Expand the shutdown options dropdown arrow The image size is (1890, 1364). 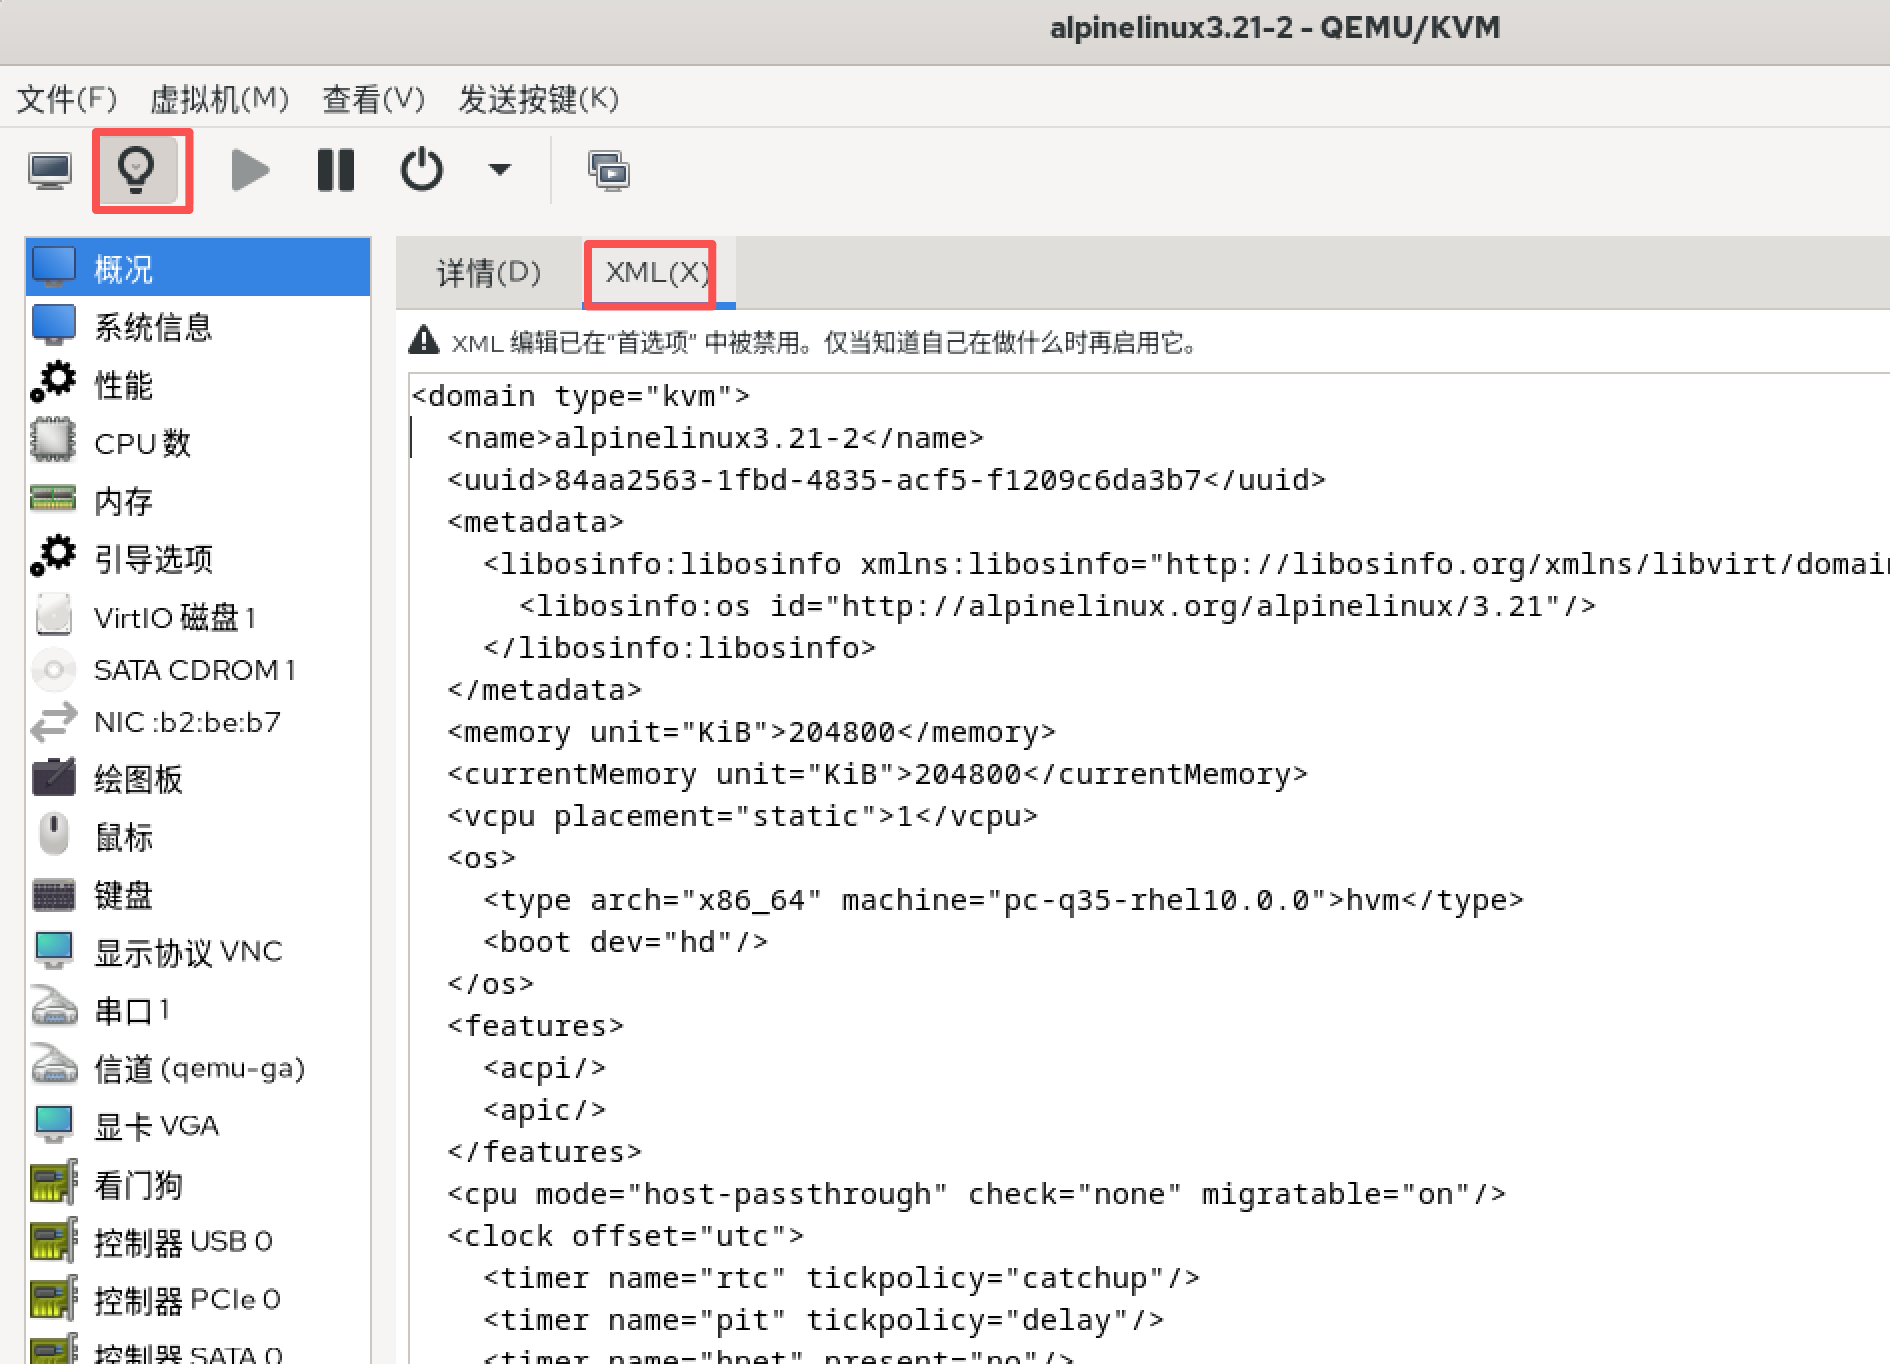(x=499, y=170)
